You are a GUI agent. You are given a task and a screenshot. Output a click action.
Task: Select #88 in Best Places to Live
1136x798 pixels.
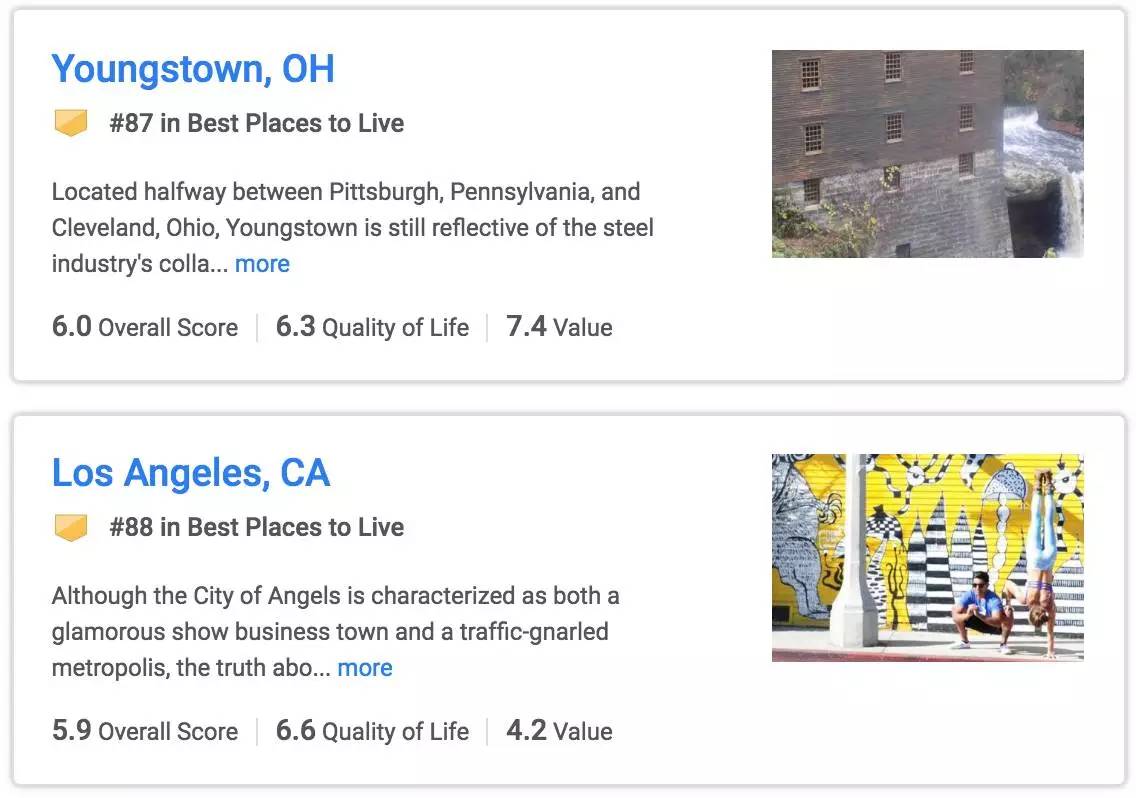click(256, 527)
